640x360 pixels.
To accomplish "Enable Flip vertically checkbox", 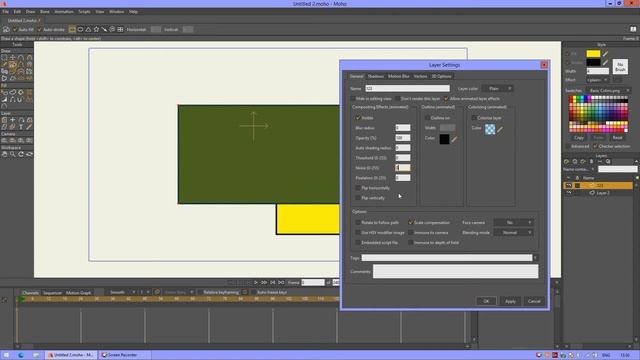I will coord(358,198).
